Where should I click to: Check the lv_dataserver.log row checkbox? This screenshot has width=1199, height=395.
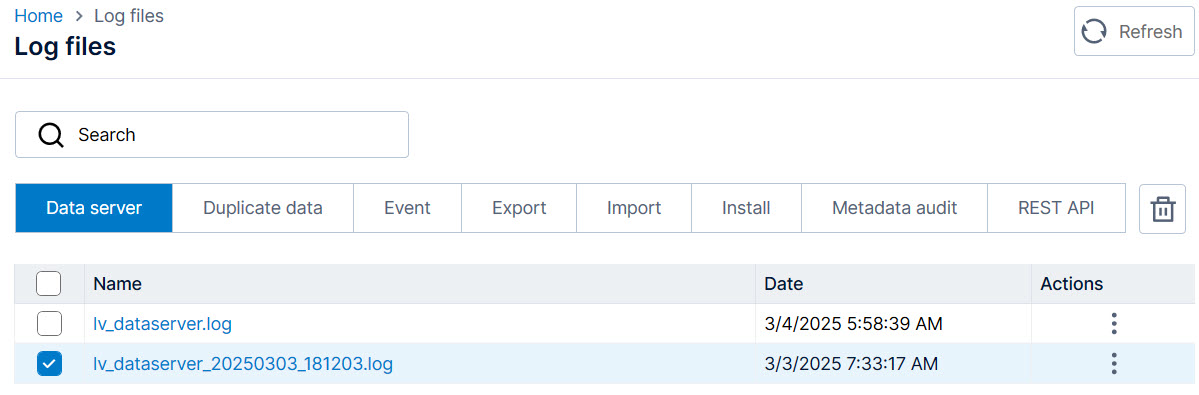tap(49, 324)
